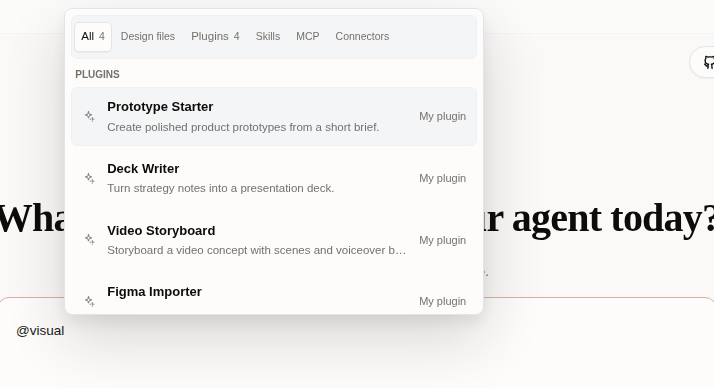Click 'My plugin' label on Video Storyboard row

443,240
